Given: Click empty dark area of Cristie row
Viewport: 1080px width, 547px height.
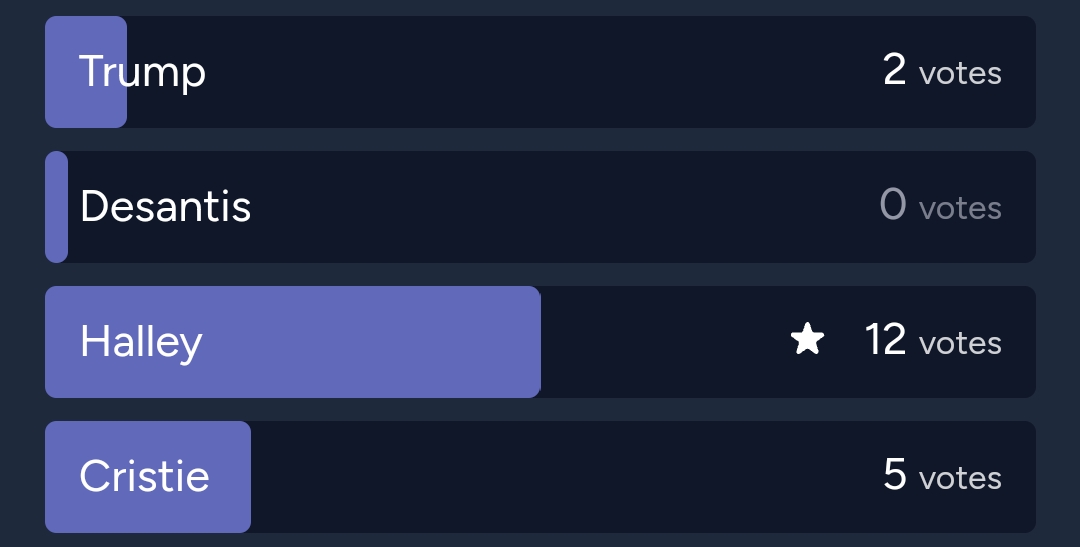Looking at the screenshot, I should click(565, 477).
